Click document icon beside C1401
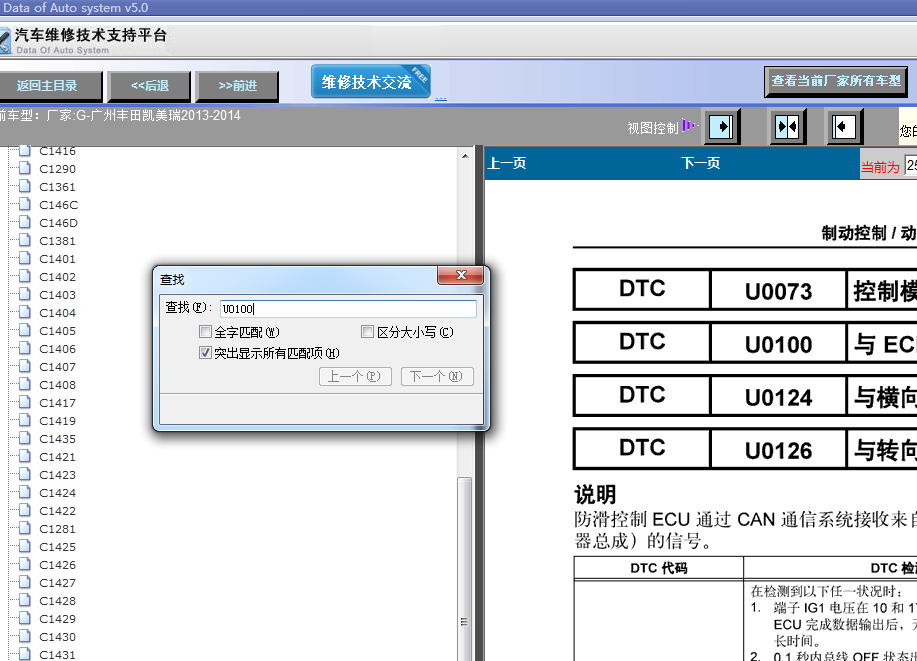The image size is (917, 661). click(25, 259)
